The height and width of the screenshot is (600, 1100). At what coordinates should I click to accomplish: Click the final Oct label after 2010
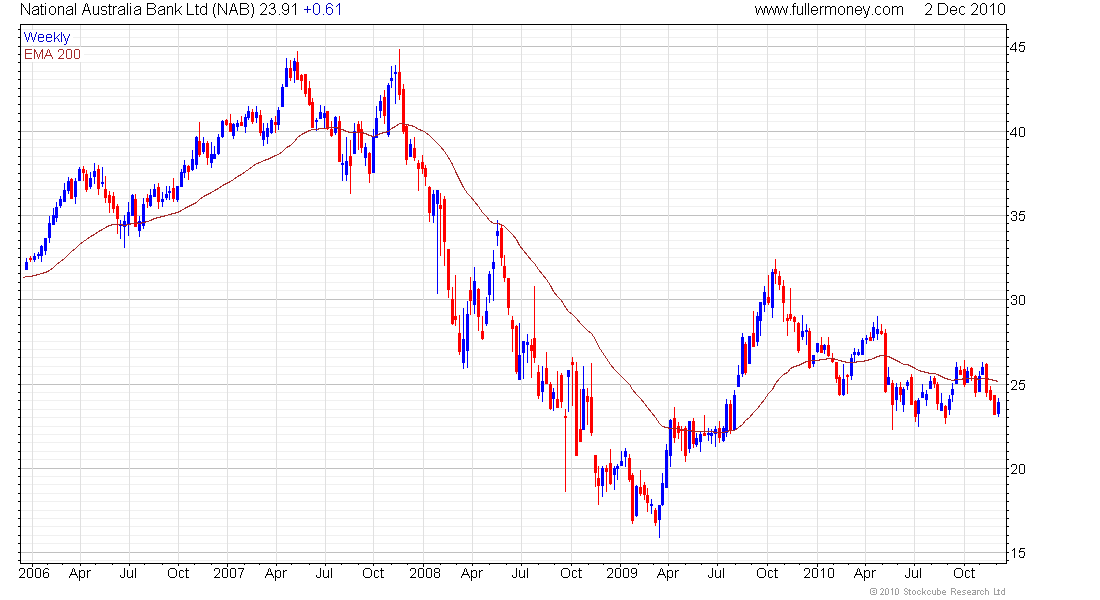(964, 573)
